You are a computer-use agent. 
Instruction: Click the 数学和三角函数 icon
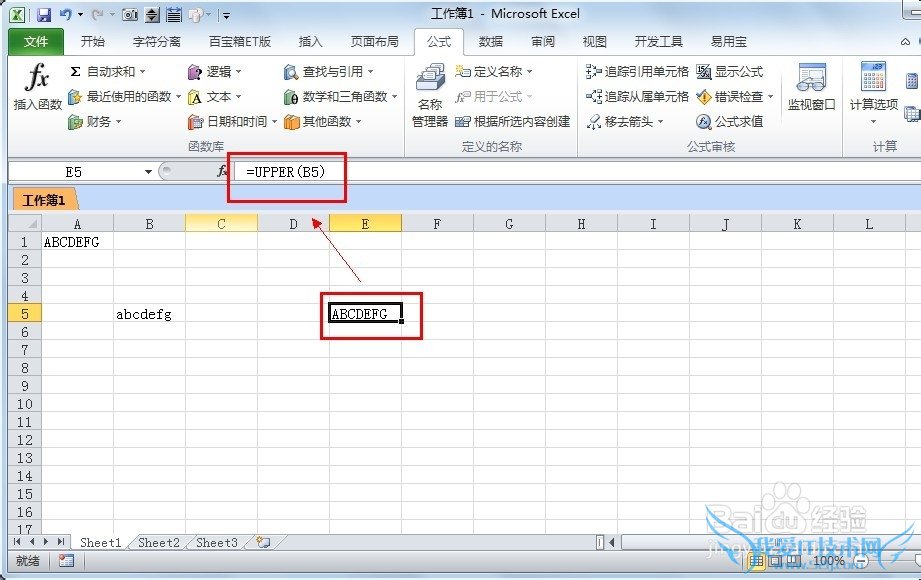click(291, 96)
